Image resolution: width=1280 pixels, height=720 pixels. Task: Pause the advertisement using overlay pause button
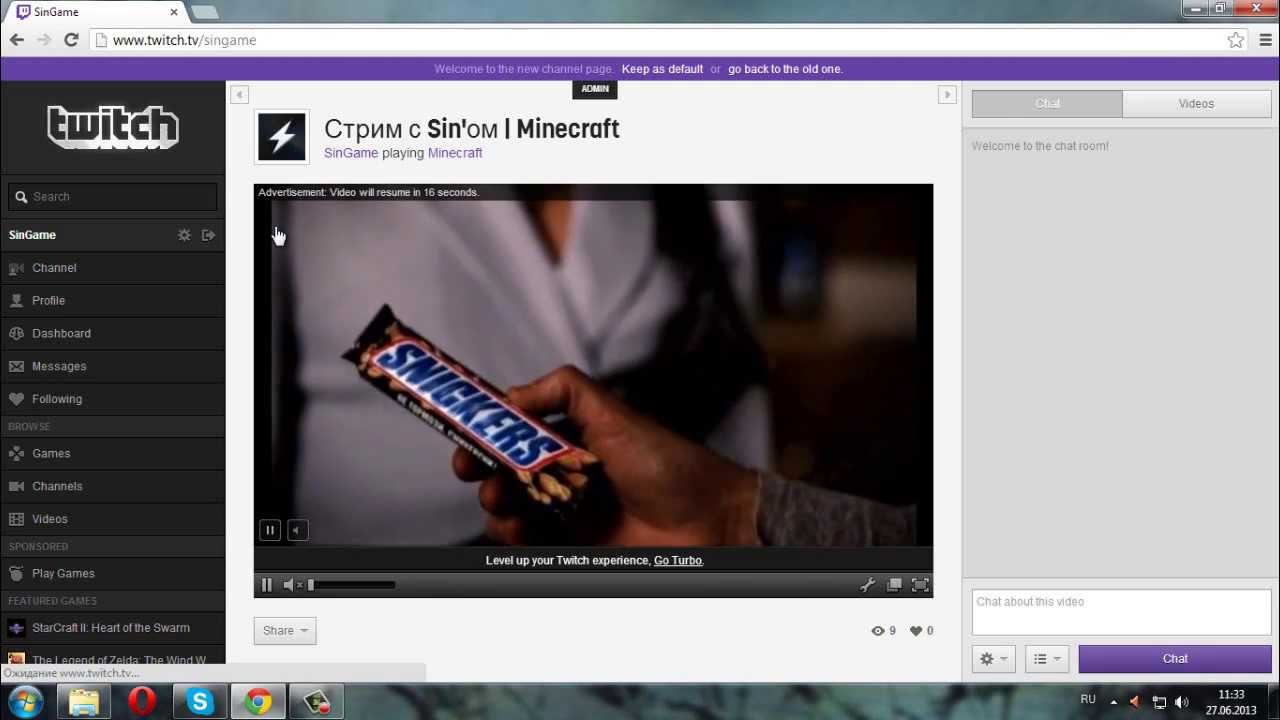tap(270, 530)
